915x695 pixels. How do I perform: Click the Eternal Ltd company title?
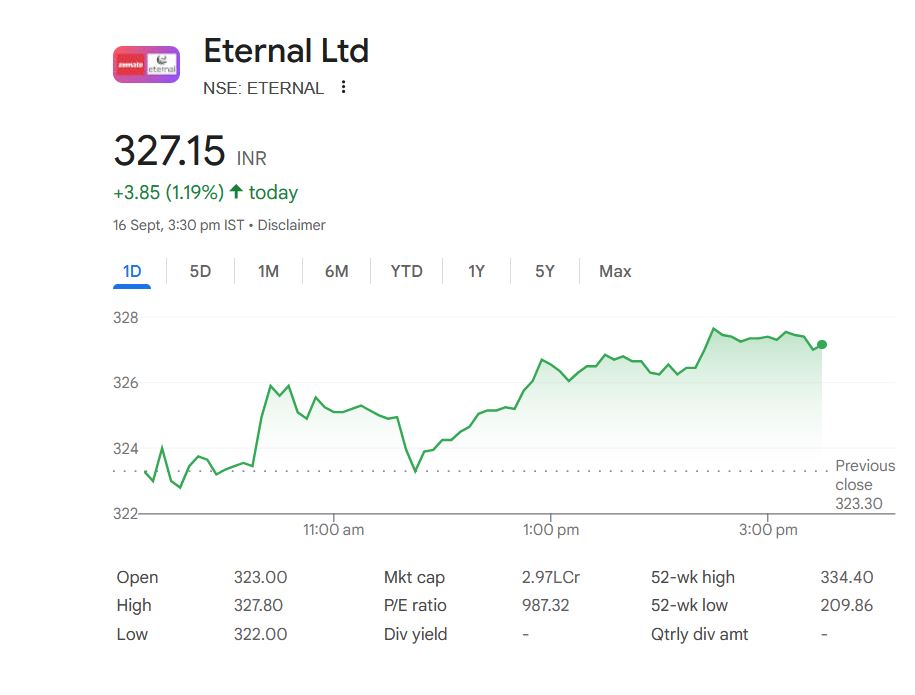(x=286, y=51)
